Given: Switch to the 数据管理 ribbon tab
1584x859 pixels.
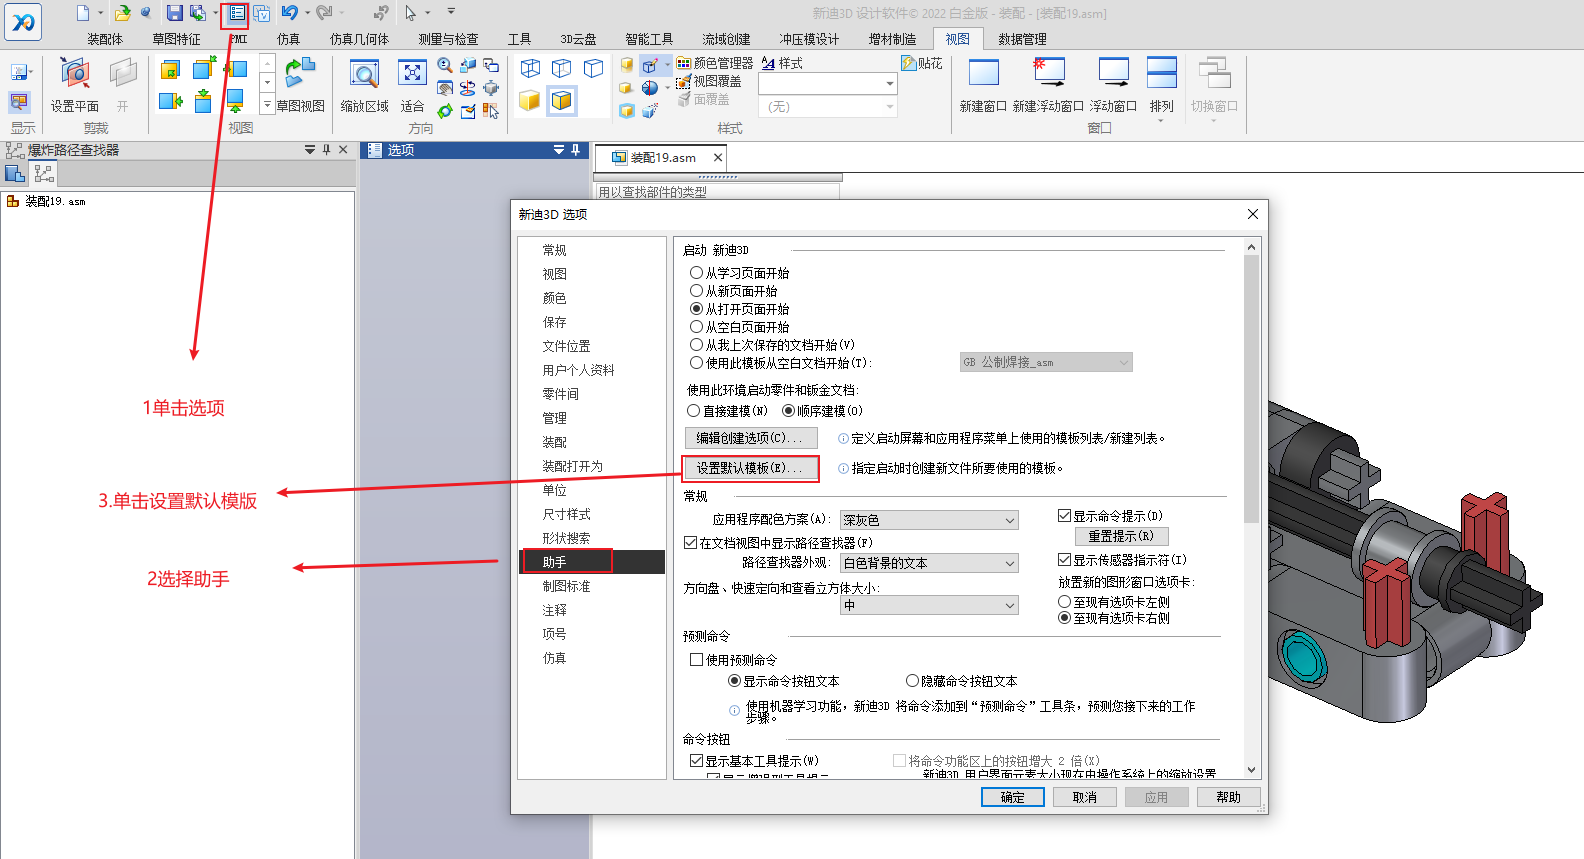Looking at the screenshot, I should pyautogui.click(x=1022, y=39).
